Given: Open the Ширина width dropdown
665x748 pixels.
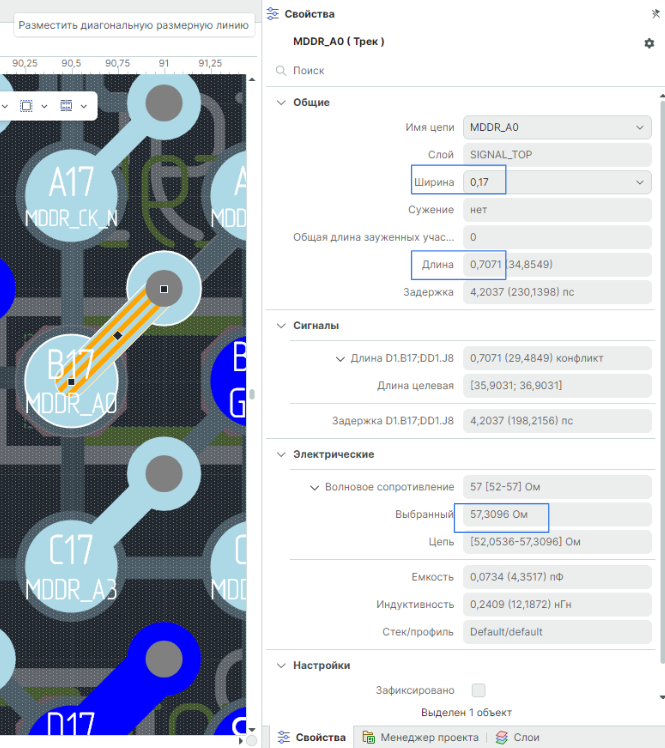Looking at the screenshot, I should point(639,182).
